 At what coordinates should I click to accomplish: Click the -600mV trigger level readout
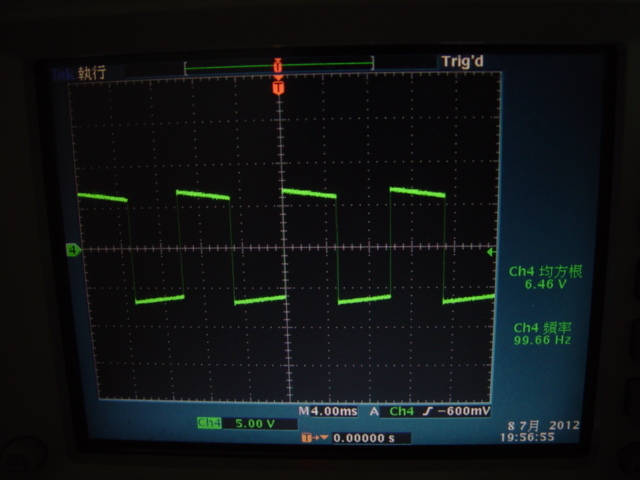[464, 411]
